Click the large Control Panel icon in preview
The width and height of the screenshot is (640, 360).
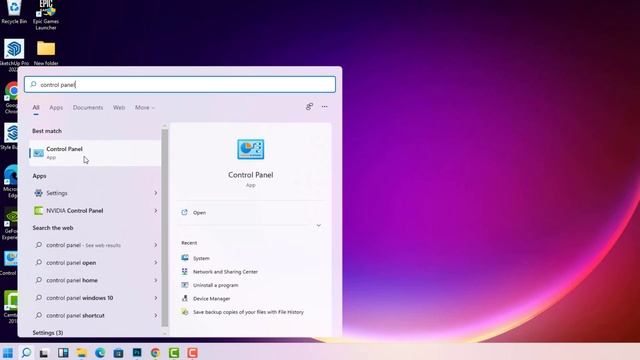(251, 149)
